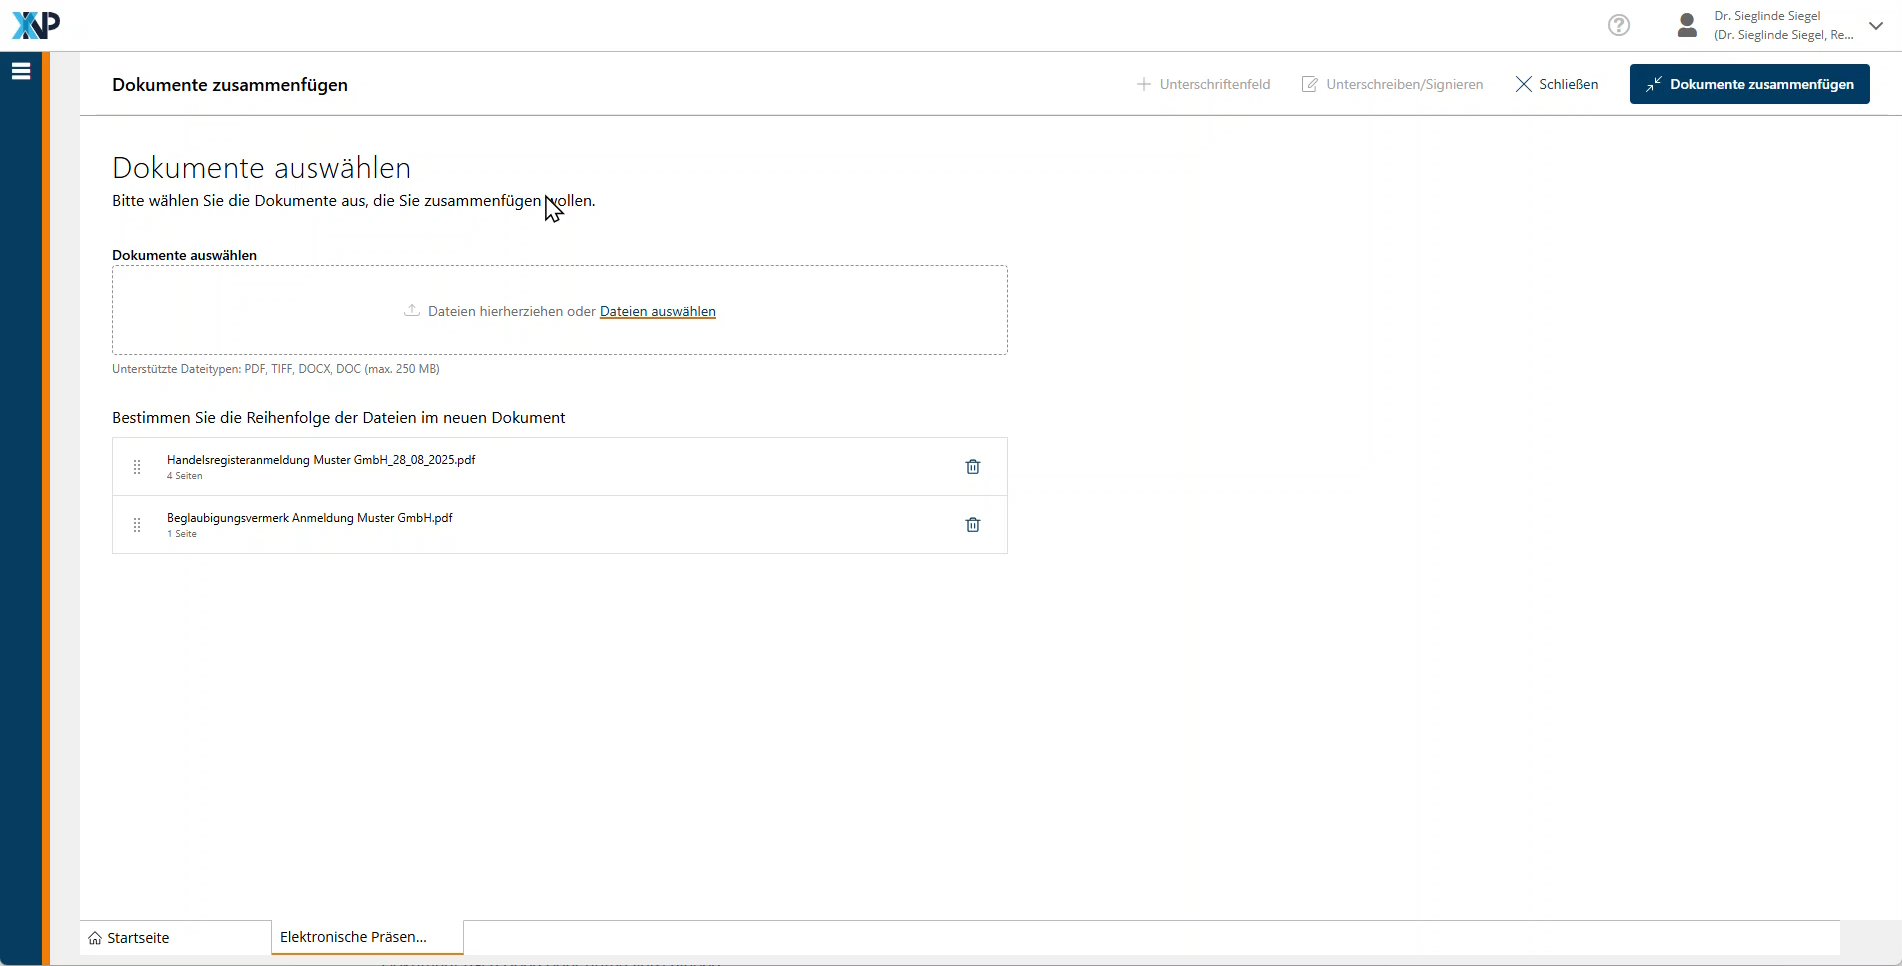This screenshot has width=1902, height=966.
Task: Open the hamburger menu in sidebar
Action: point(21,71)
